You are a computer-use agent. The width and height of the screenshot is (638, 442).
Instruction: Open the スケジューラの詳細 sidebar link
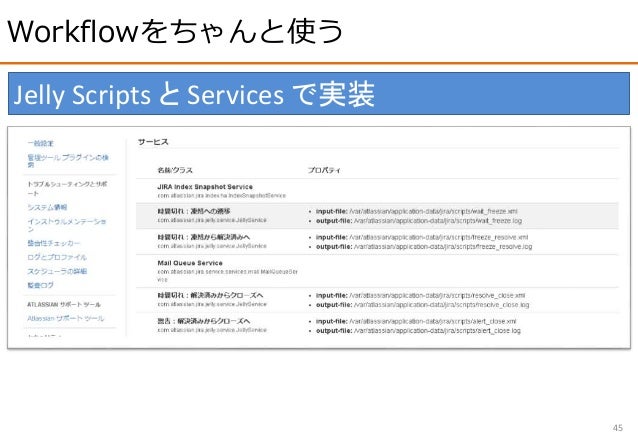(57, 271)
